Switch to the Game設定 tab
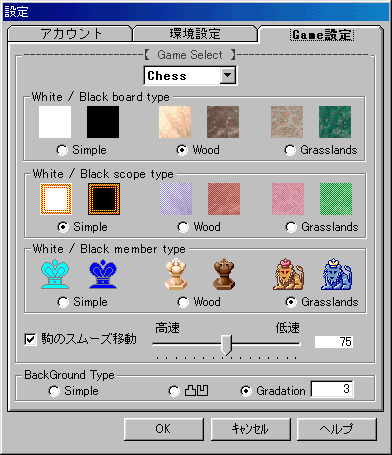The image size is (392, 455). tap(321, 35)
